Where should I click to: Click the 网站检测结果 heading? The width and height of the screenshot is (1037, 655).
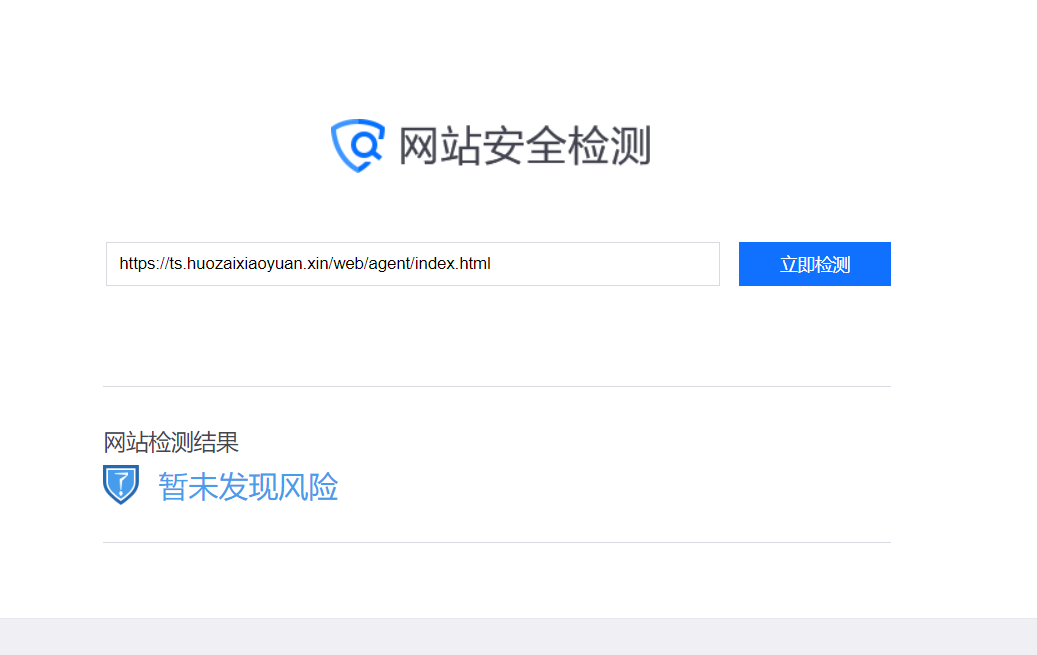171,442
